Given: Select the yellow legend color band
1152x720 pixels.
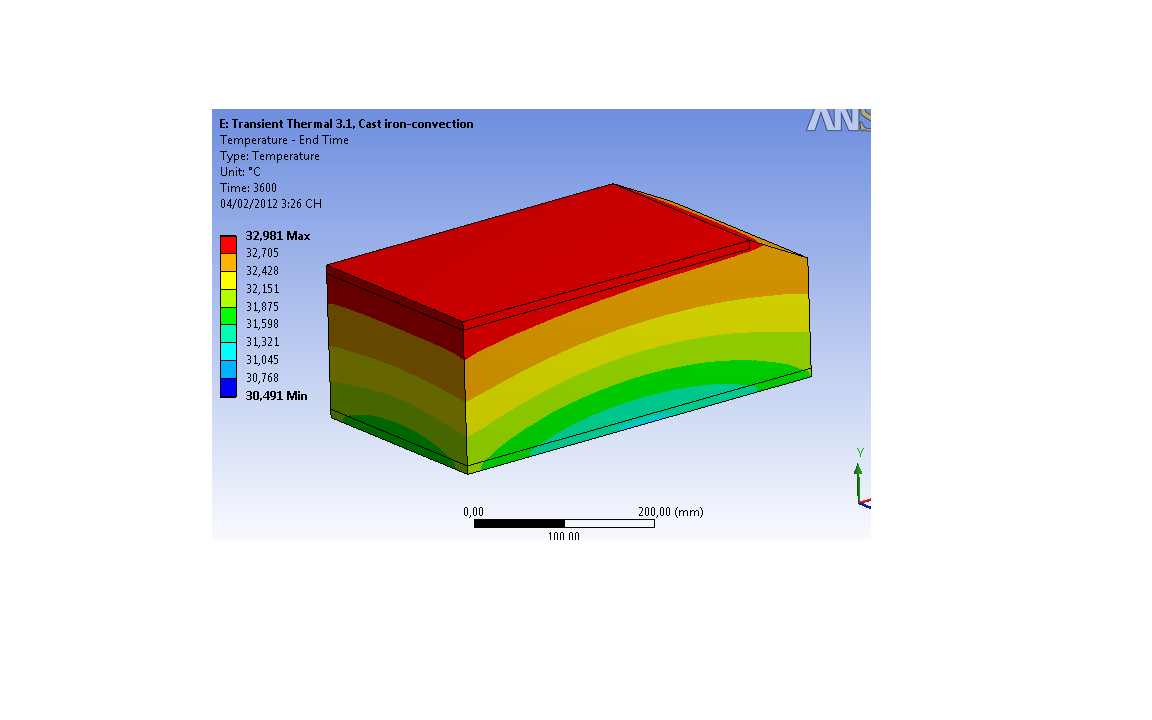Looking at the screenshot, I should click(x=228, y=280).
